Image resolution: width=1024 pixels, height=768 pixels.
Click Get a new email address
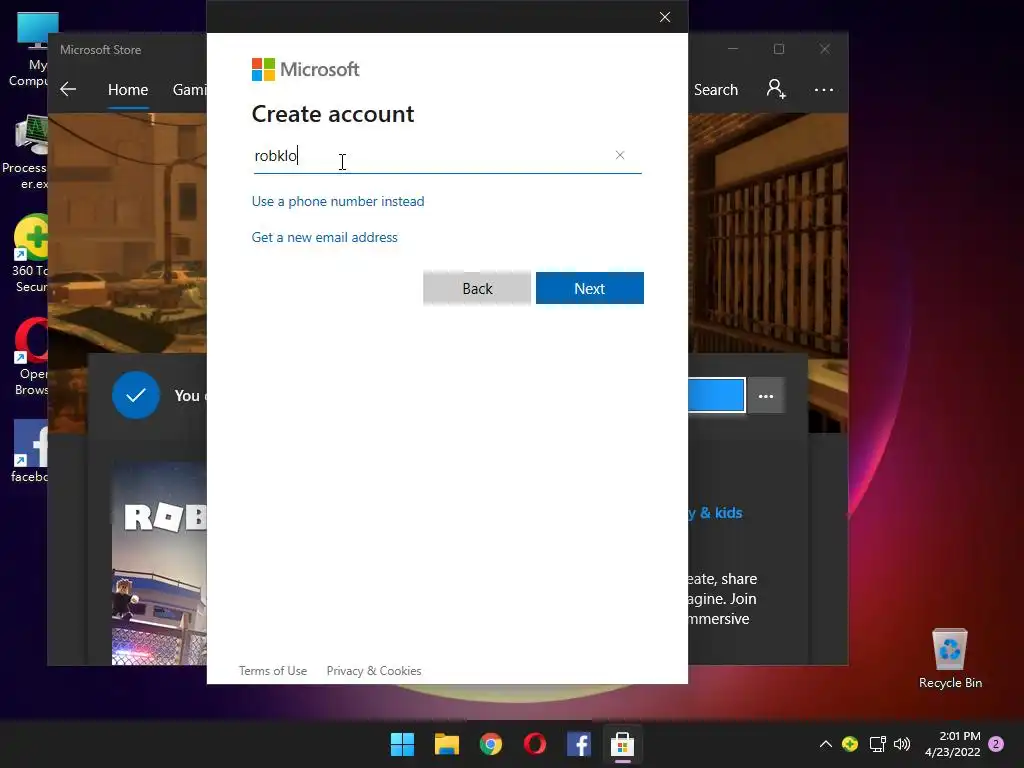[325, 237]
